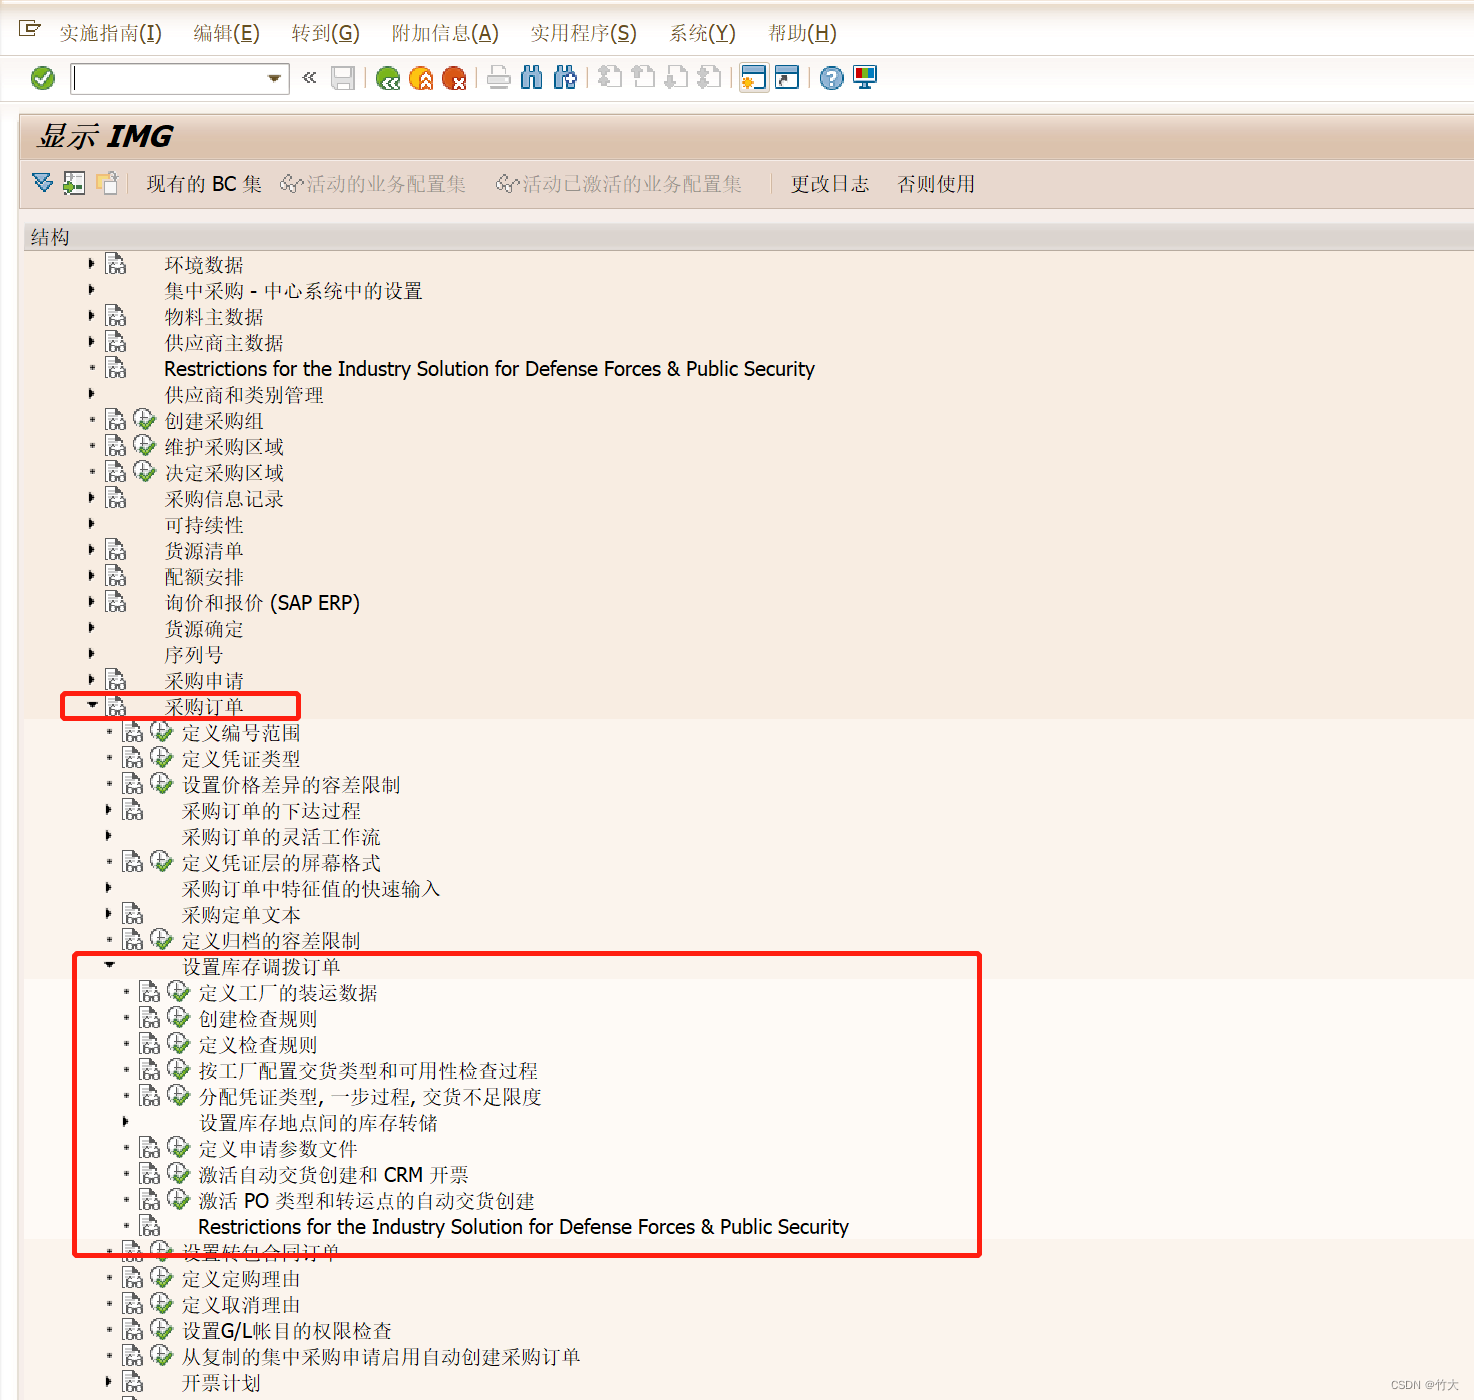Expand the 采购申请 tree node
The image size is (1474, 1400).
click(x=92, y=679)
